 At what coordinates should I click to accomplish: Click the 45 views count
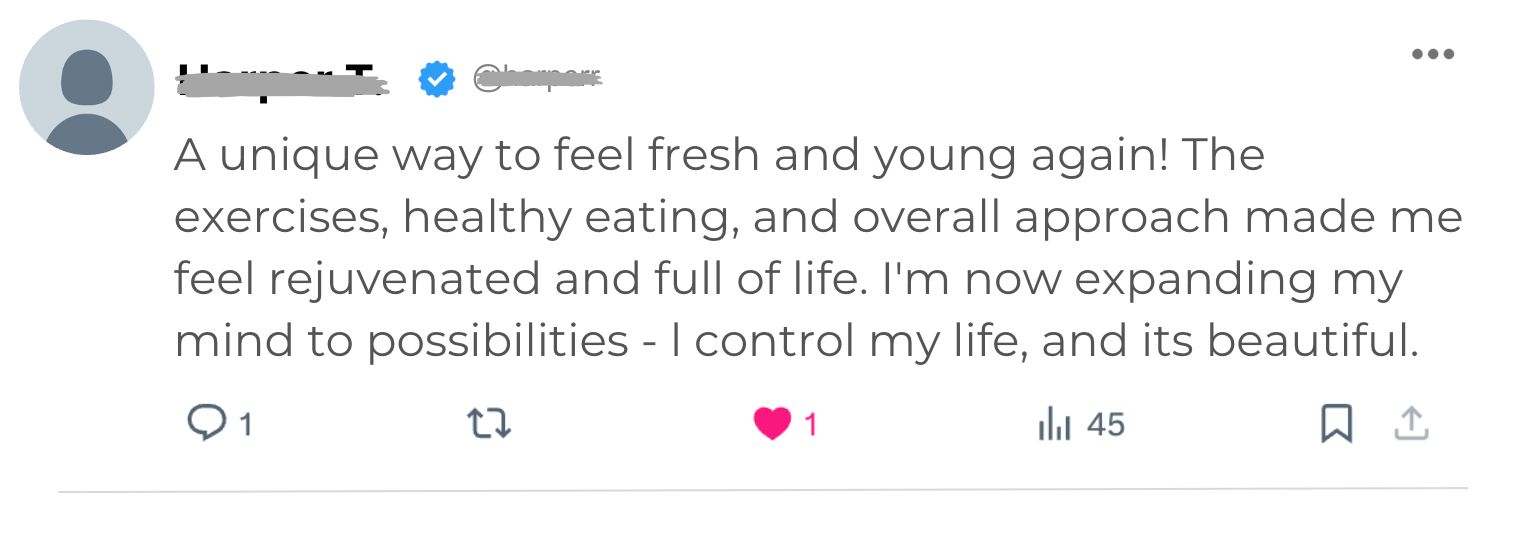(1106, 425)
